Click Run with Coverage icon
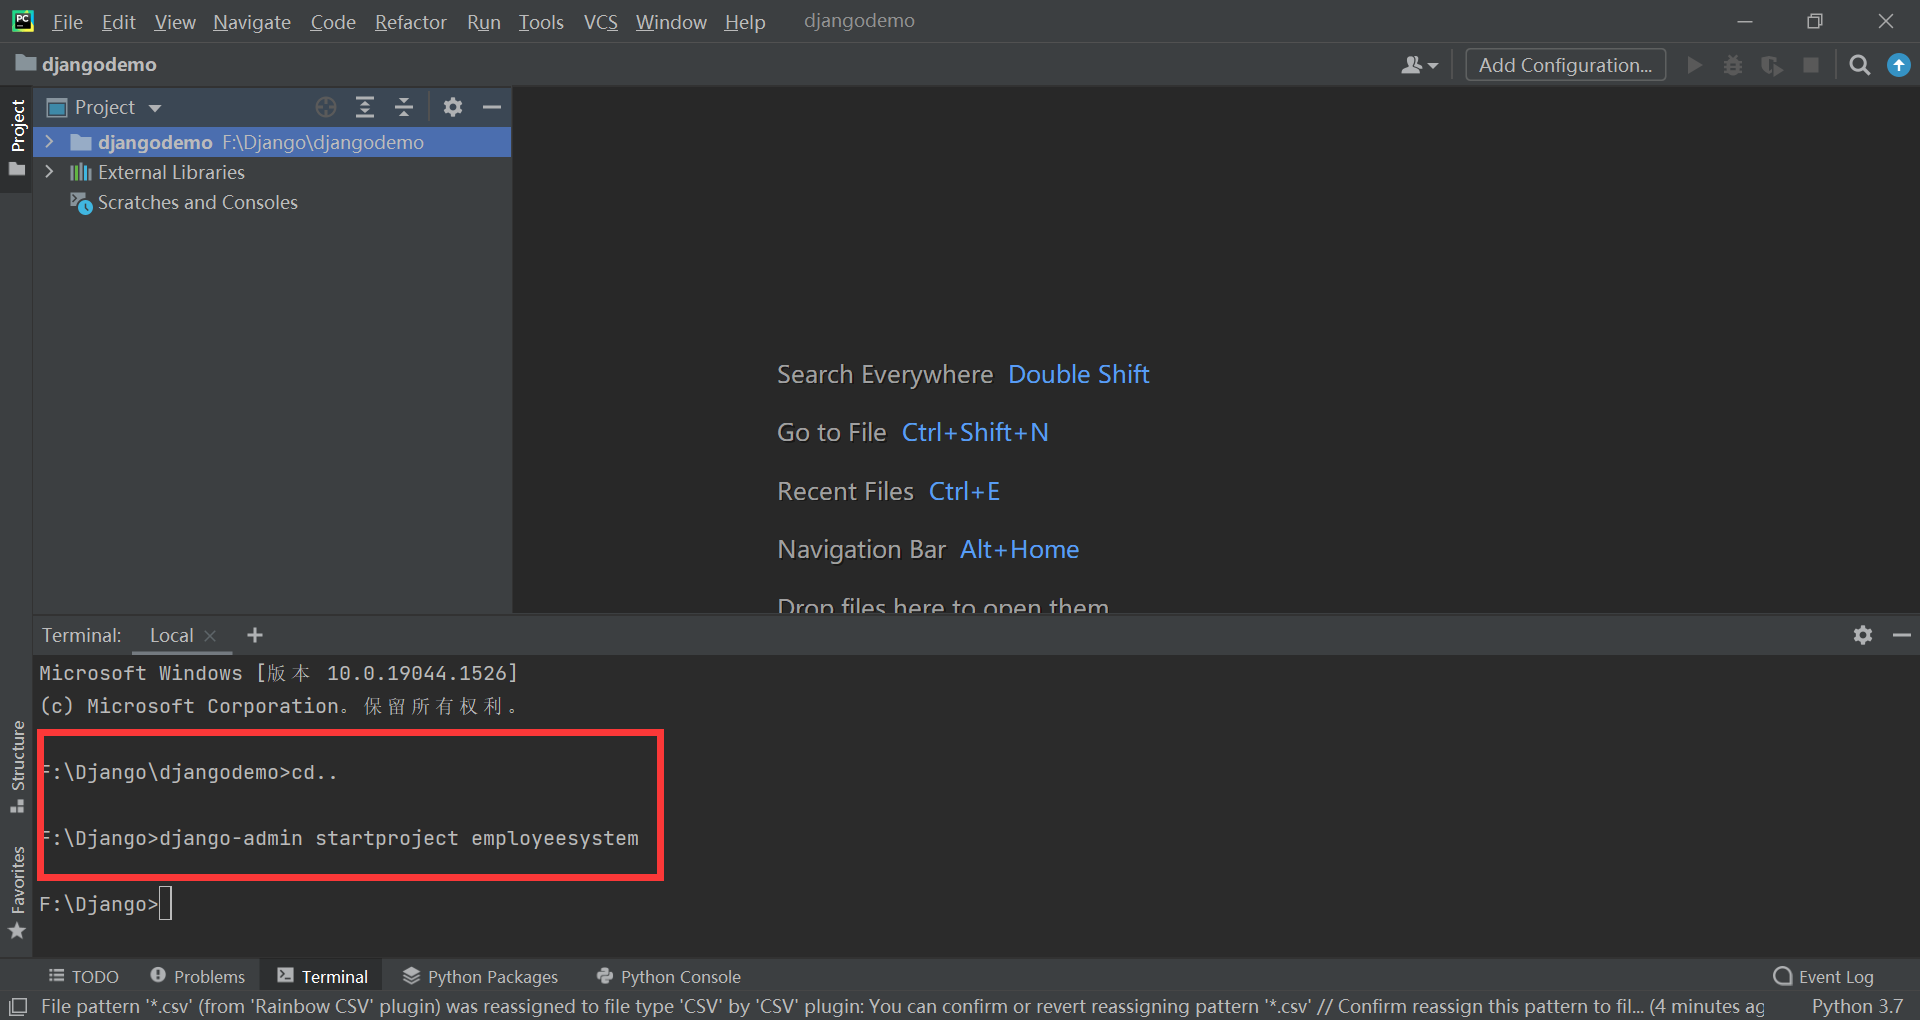This screenshot has width=1920, height=1020. 1772,65
